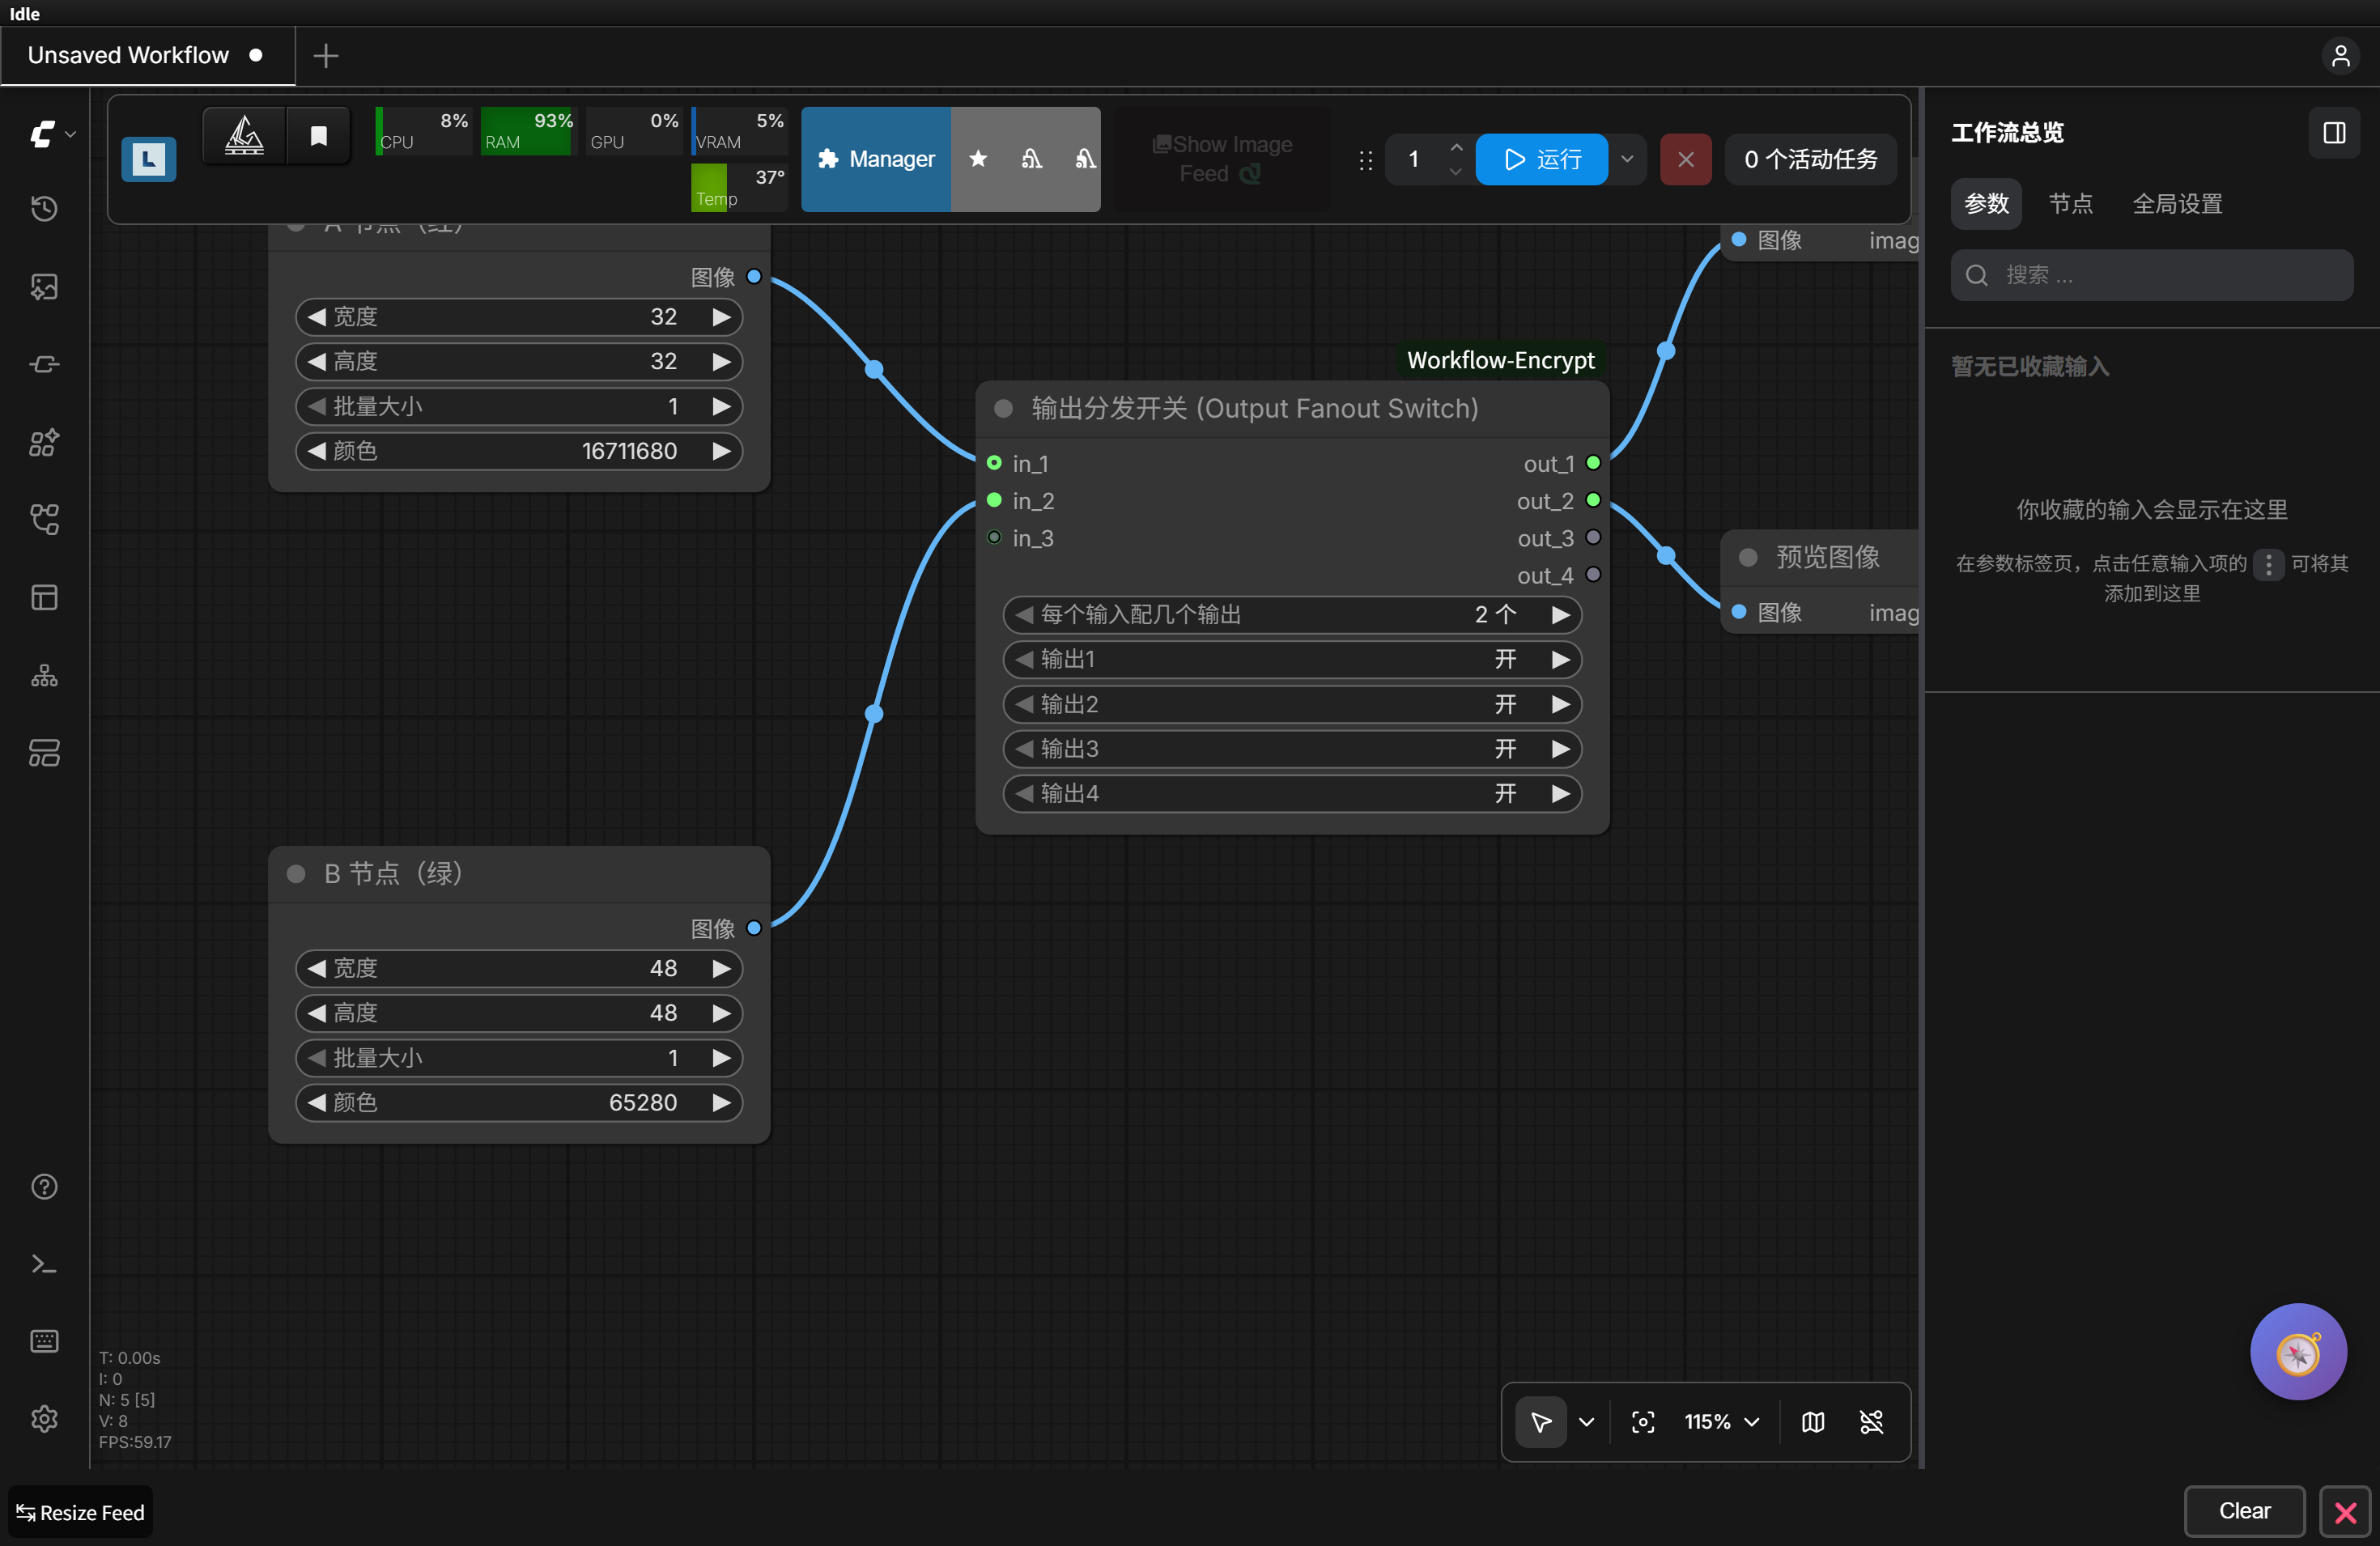Toggle 输出3 switch in Fanout node
This screenshot has width=2380, height=1546.
pos(1292,749)
